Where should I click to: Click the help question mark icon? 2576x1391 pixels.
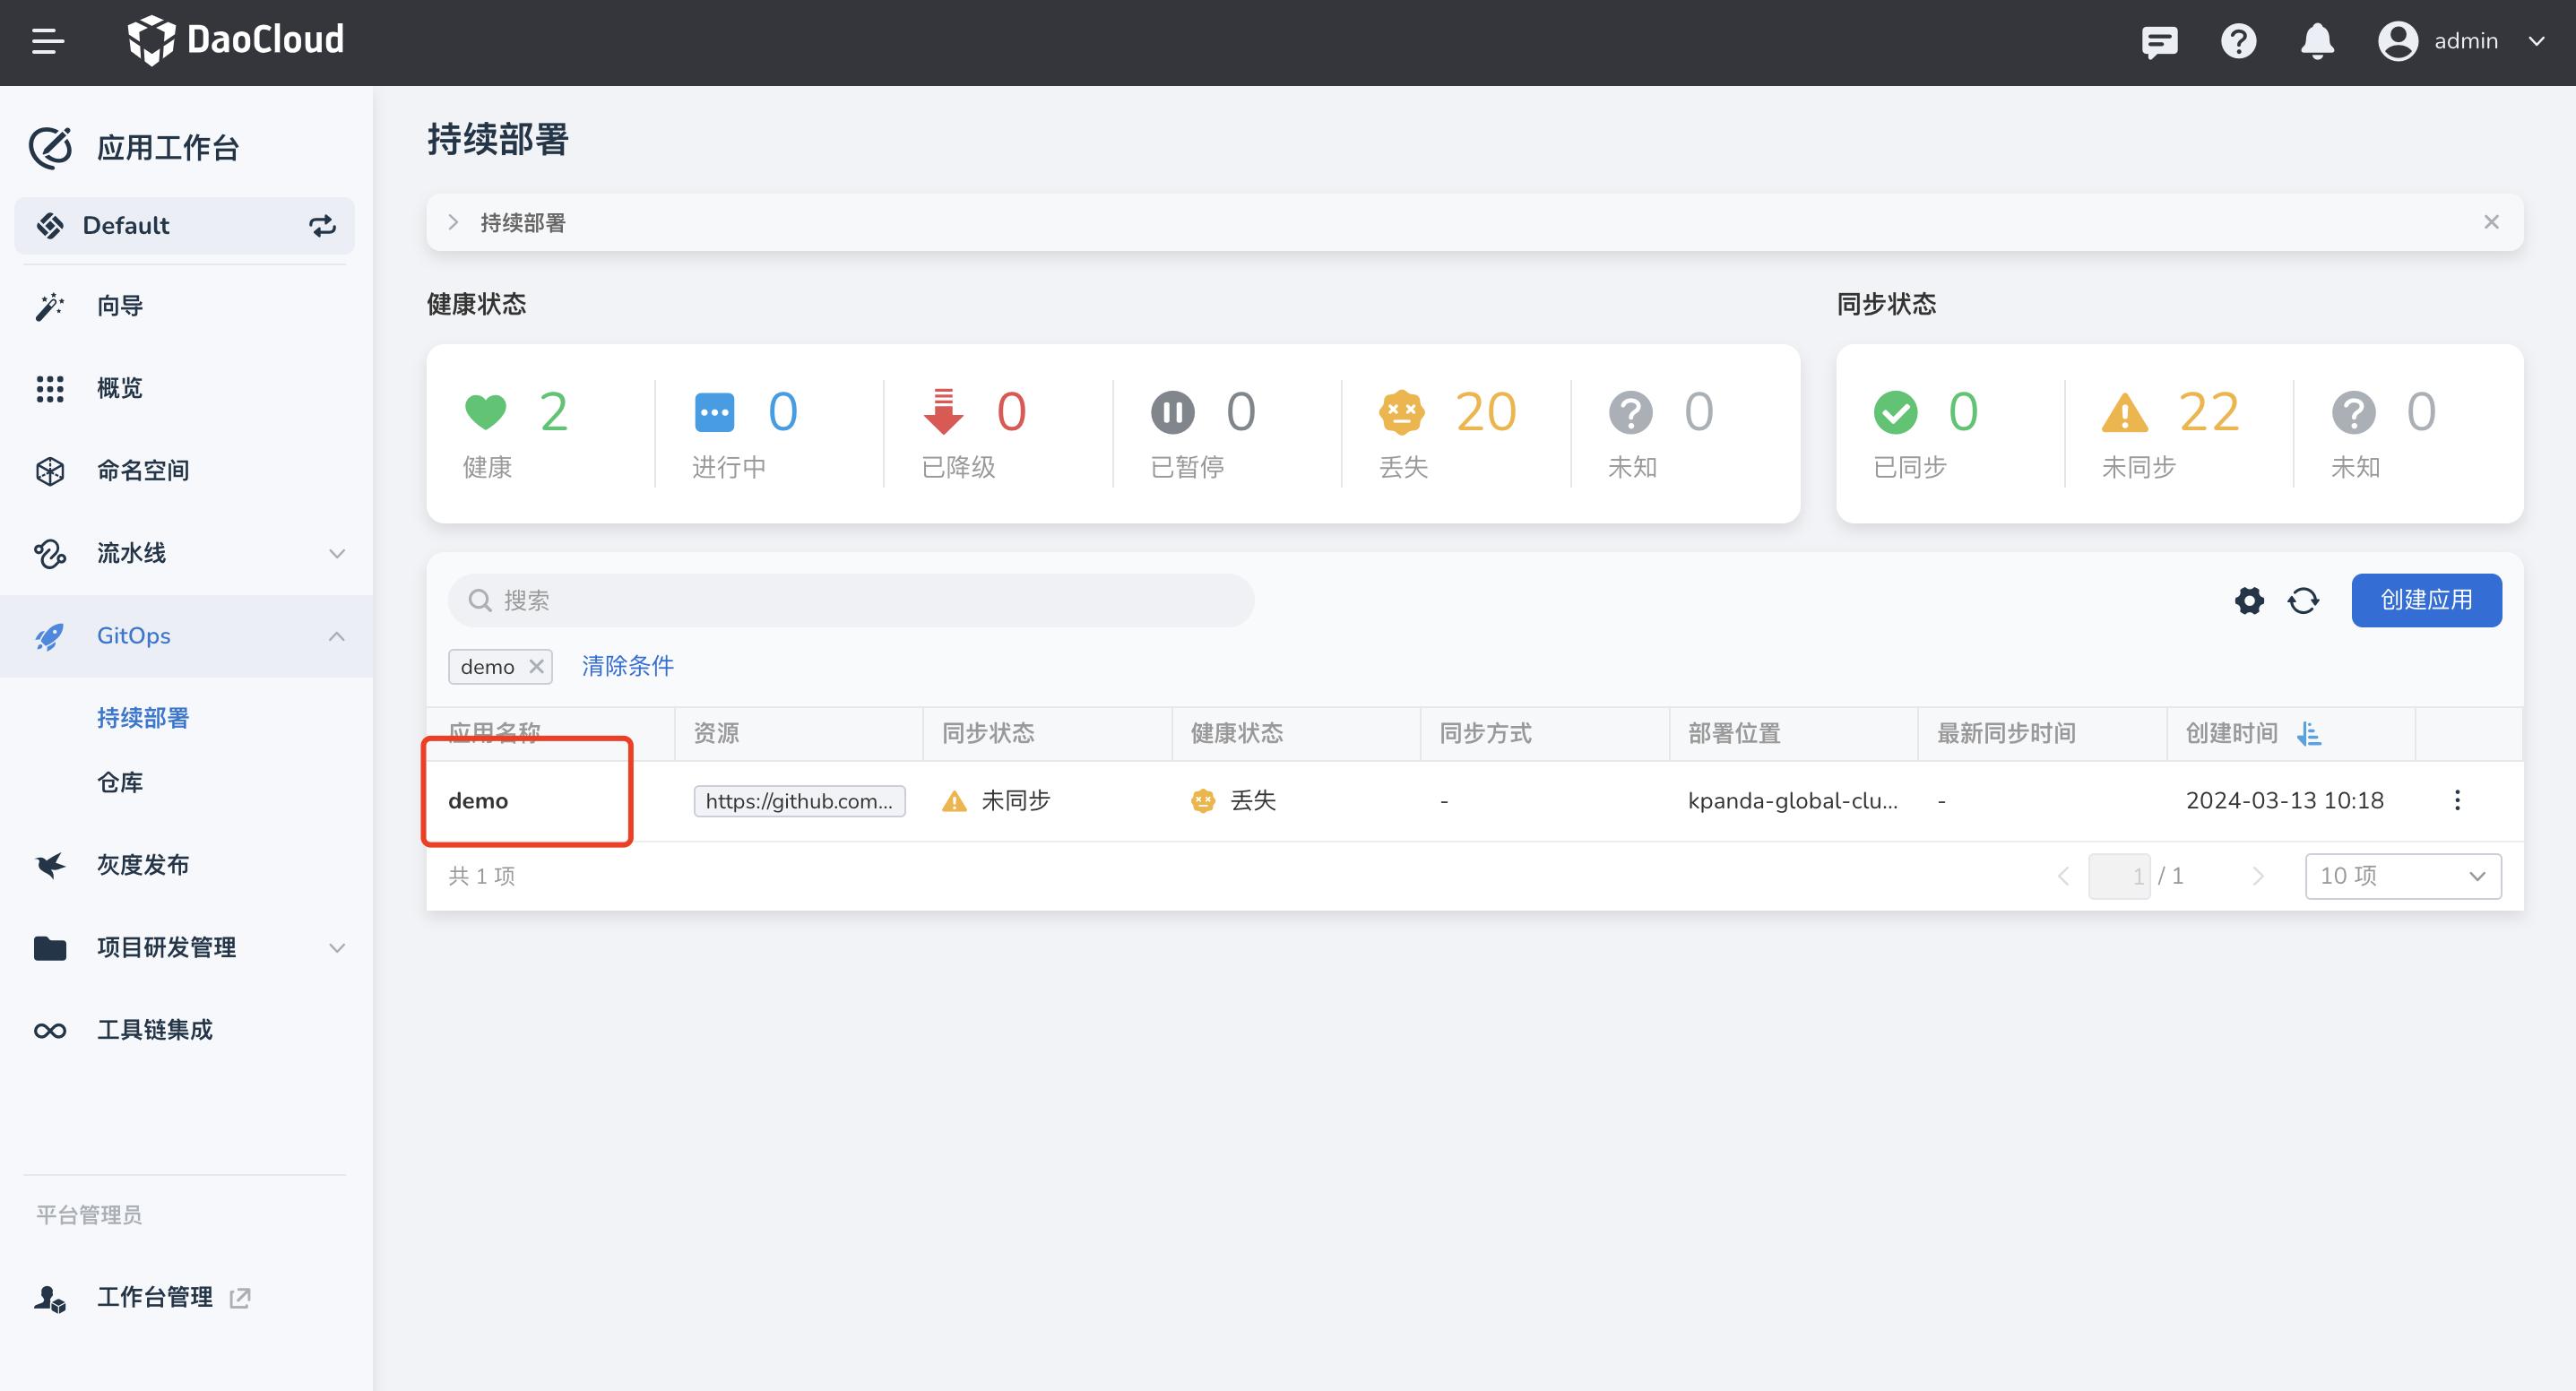tap(2238, 42)
